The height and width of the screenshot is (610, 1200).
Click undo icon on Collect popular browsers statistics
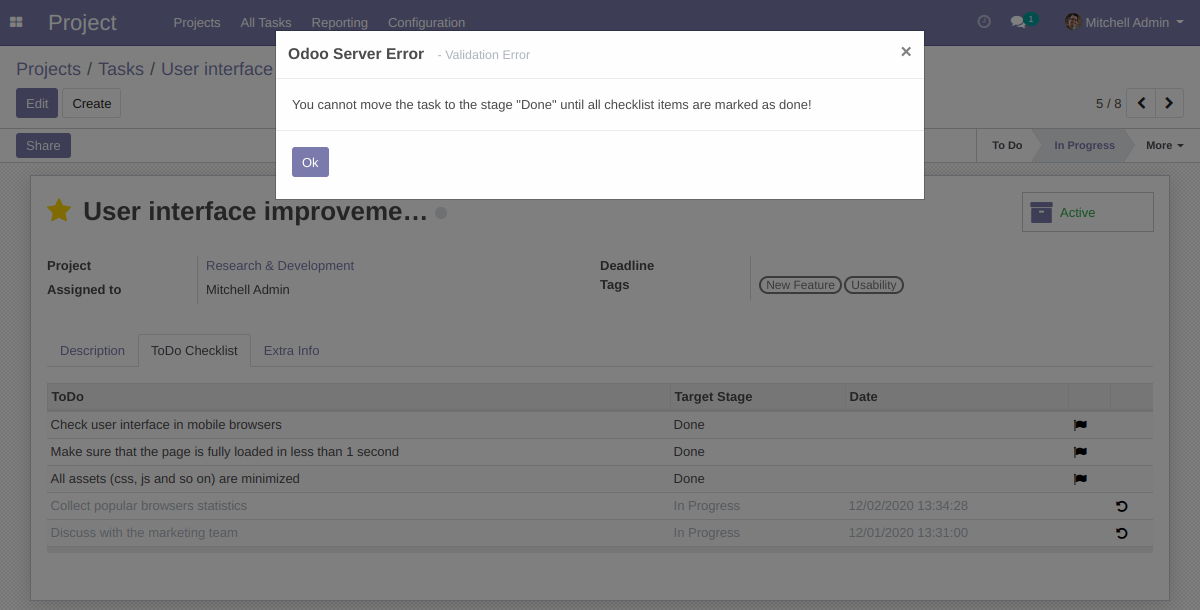coord(1121,506)
